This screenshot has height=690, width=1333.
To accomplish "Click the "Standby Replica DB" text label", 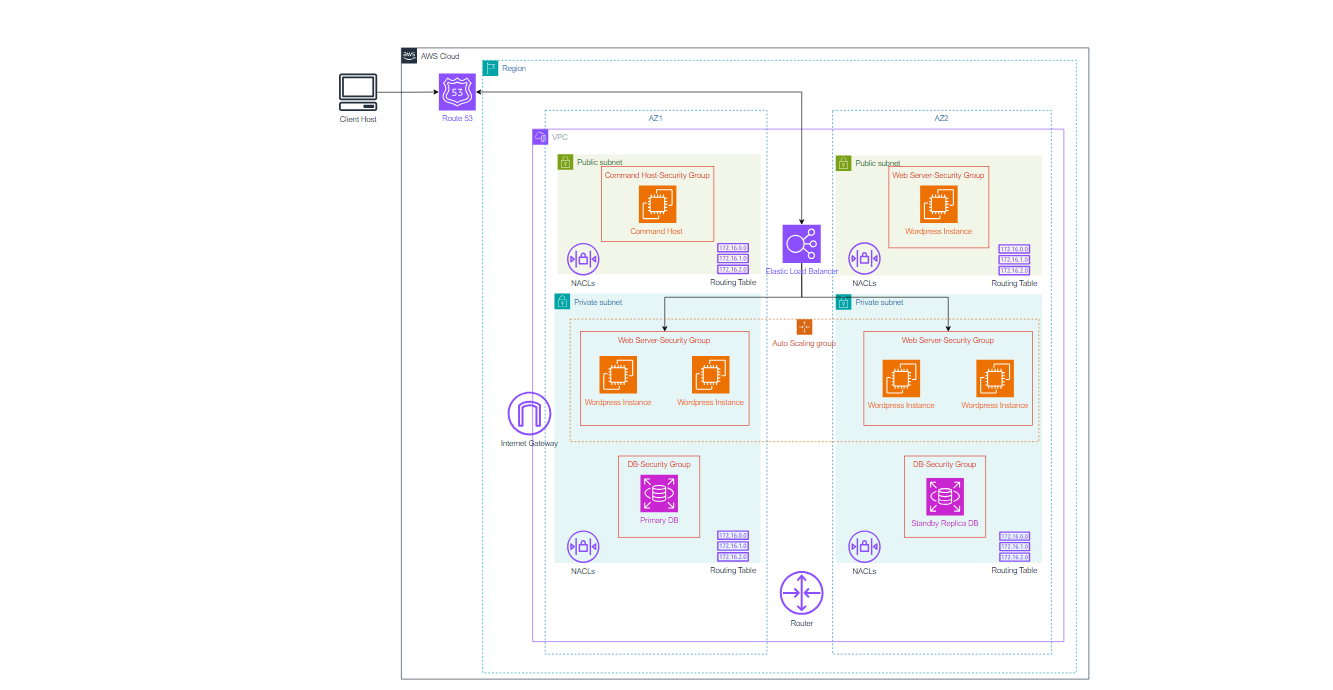I will [945, 523].
